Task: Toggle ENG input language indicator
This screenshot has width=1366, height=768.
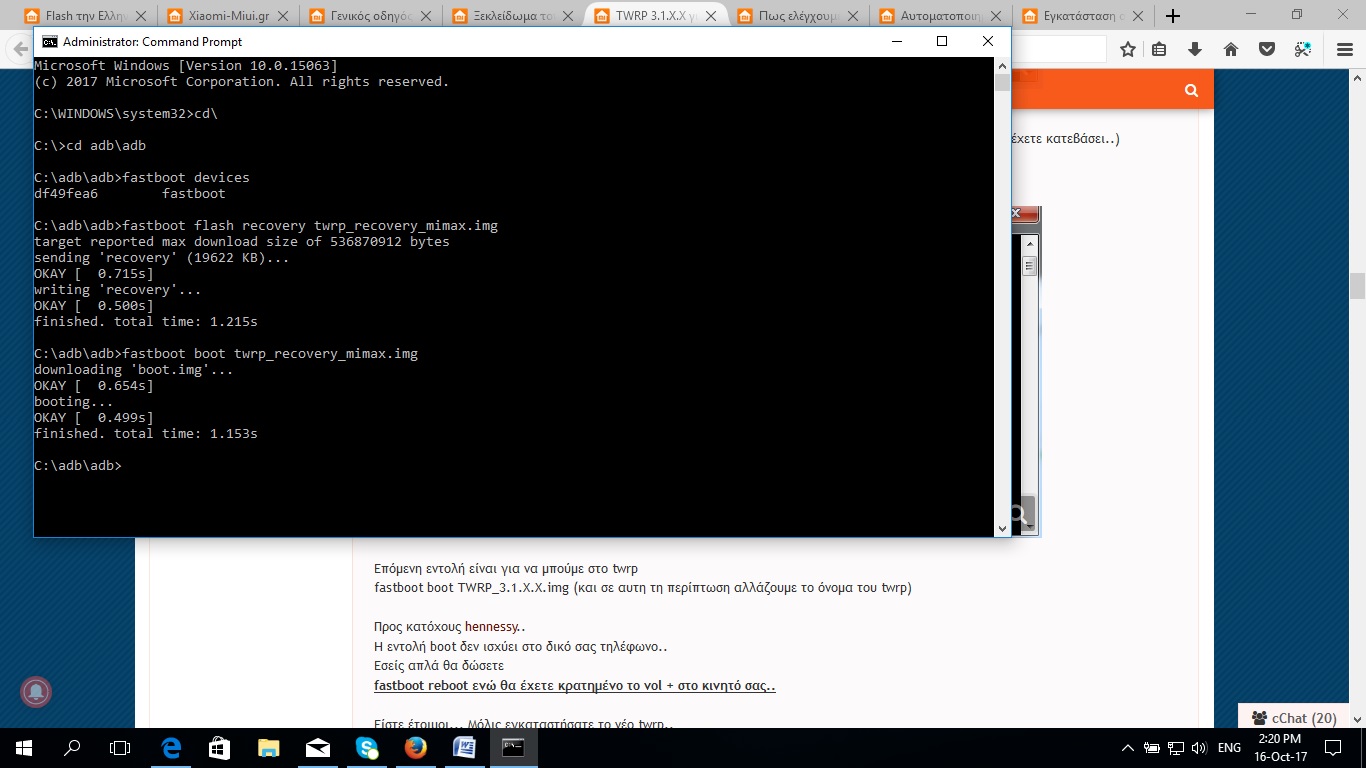Action: point(1229,748)
